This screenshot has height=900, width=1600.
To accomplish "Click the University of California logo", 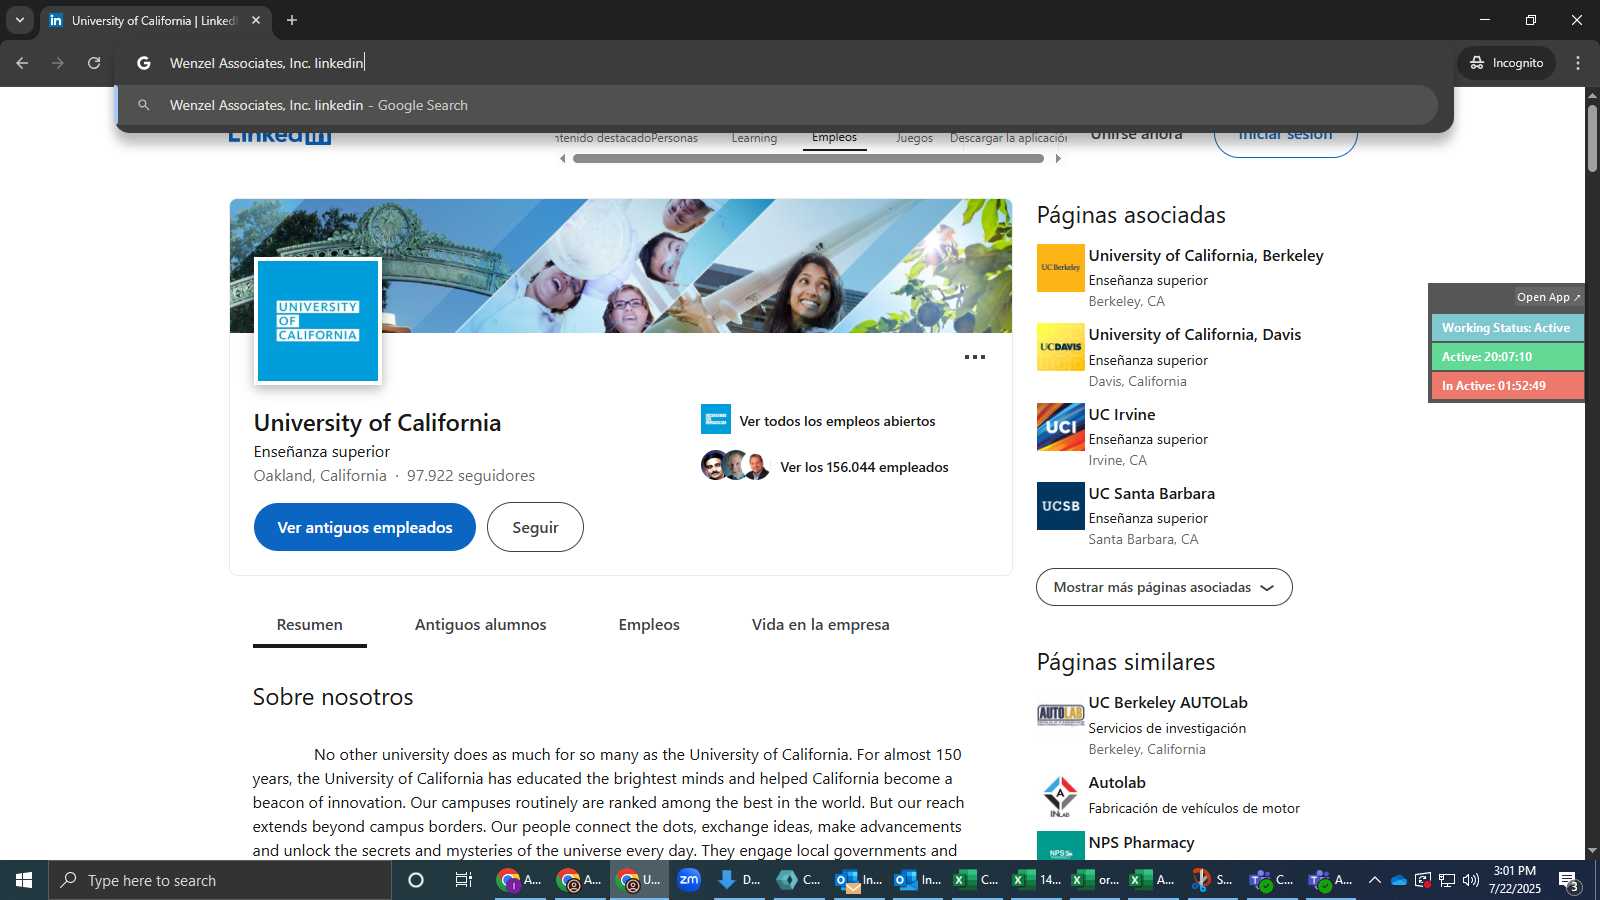I will pos(318,321).
